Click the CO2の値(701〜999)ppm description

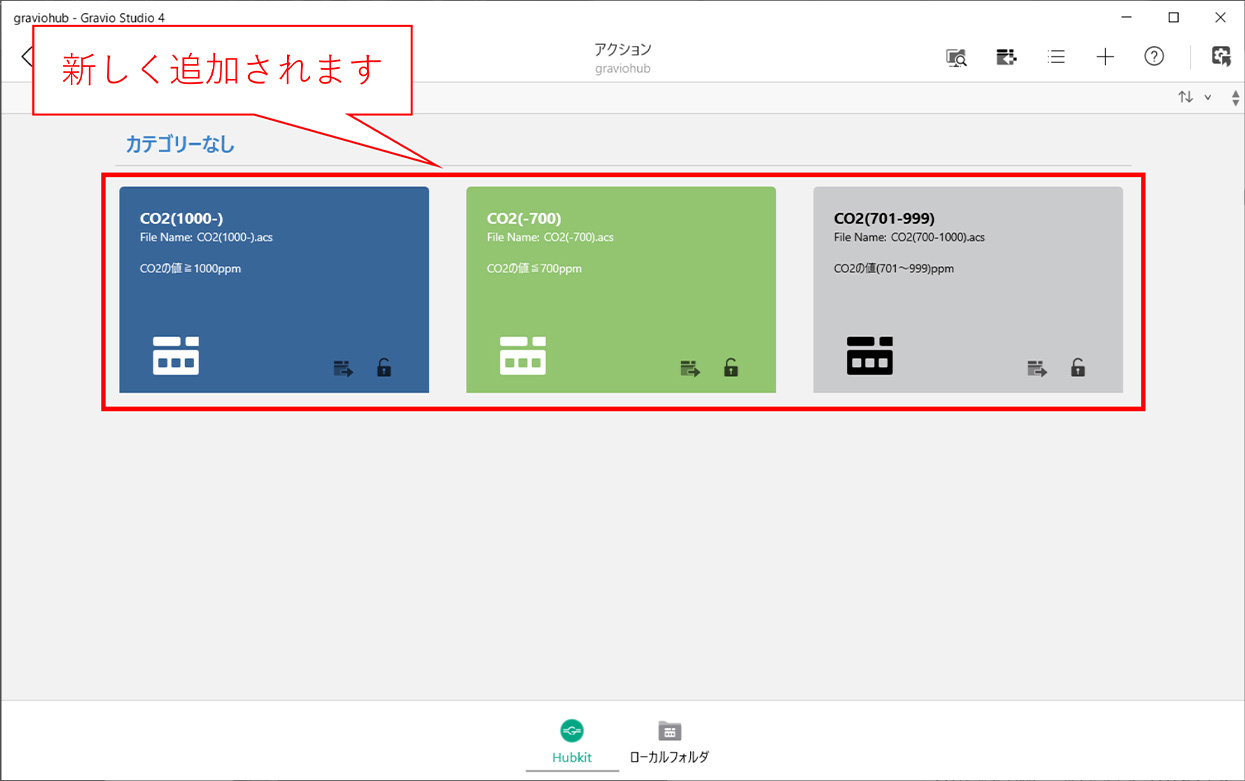[x=894, y=269]
